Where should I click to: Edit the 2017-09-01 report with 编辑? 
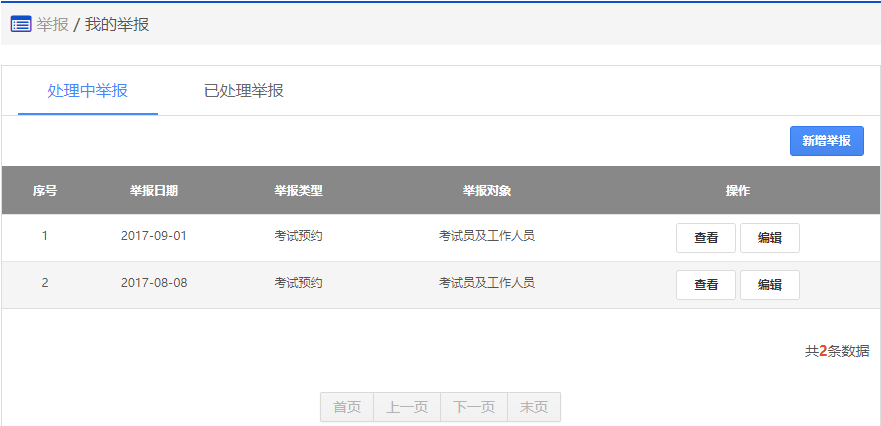coord(769,238)
